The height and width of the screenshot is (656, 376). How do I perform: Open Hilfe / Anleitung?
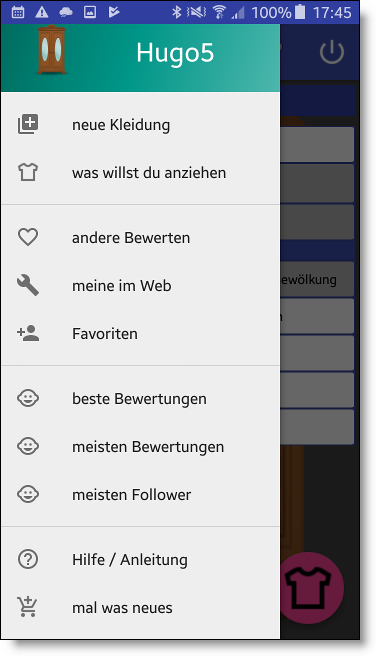coord(141,560)
